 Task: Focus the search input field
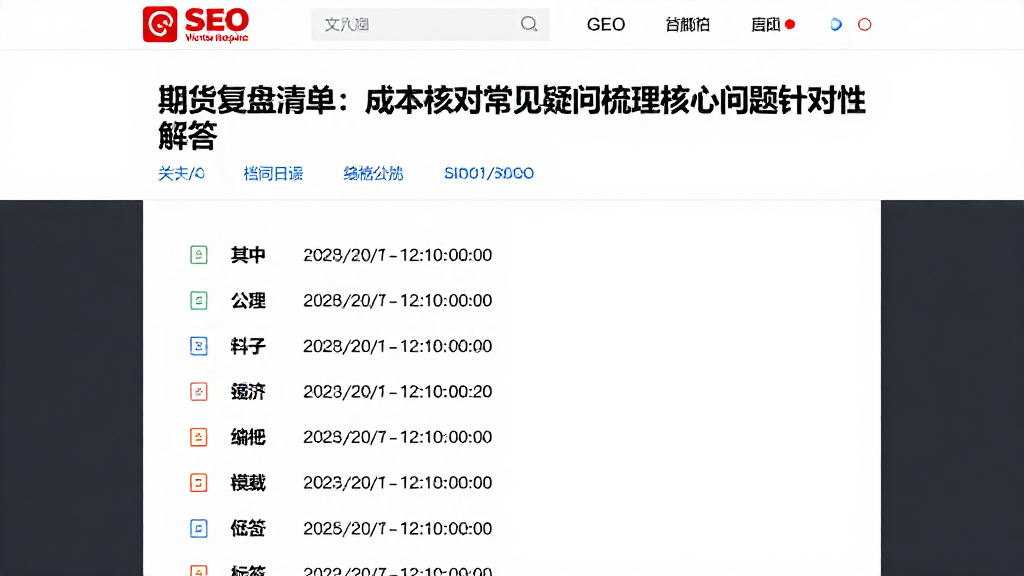pyautogui.click(x=430, y=24)
